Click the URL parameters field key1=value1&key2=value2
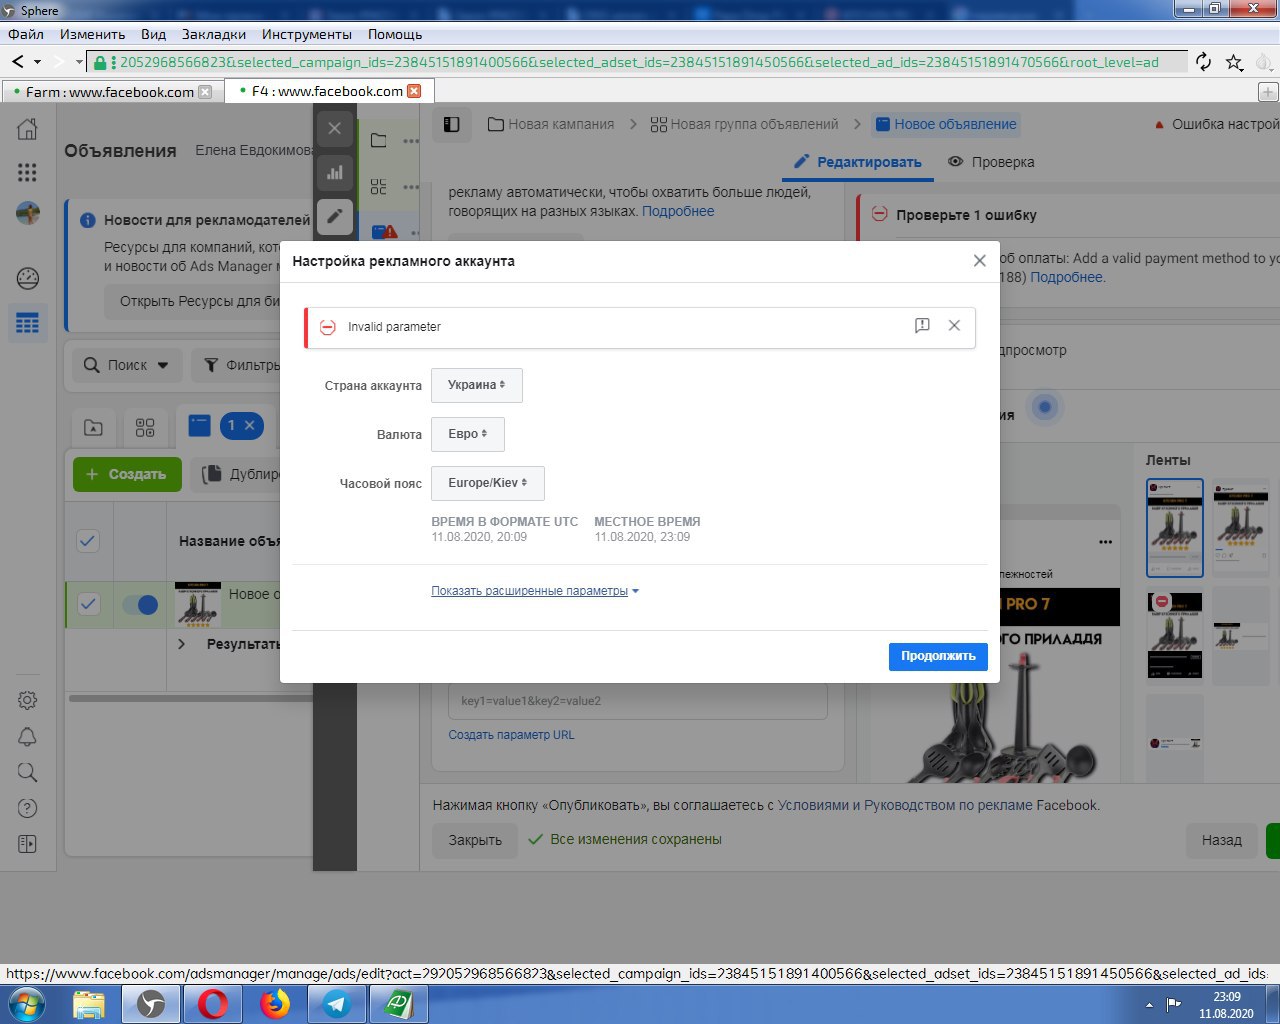The height and width of the screenshot is (1024, 1280). 637,701
